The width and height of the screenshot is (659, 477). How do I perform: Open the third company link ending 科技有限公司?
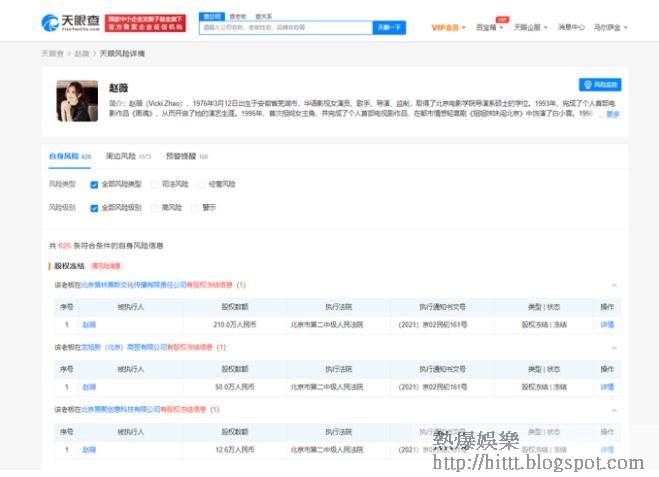click(121, 410)
